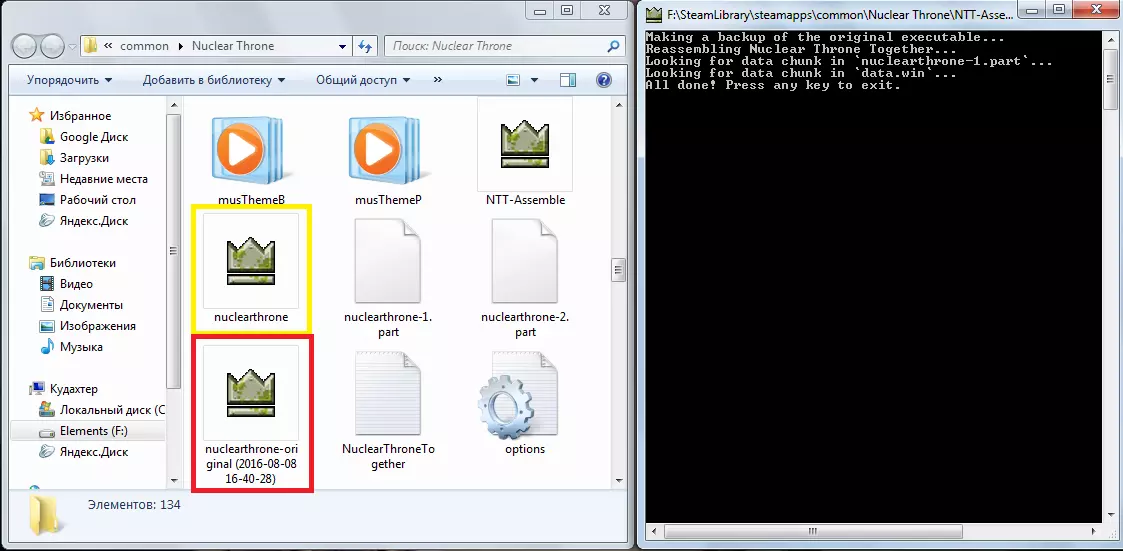Select the NTT-Assemble crown icon
Screen dimensions: 1123x551
(524, 144)
